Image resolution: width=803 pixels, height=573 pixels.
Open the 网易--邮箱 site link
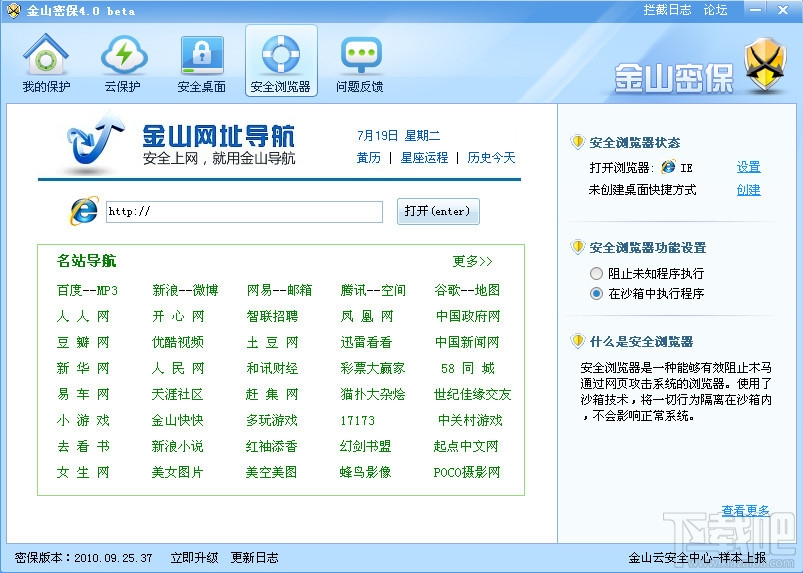(x=279, y=290)
